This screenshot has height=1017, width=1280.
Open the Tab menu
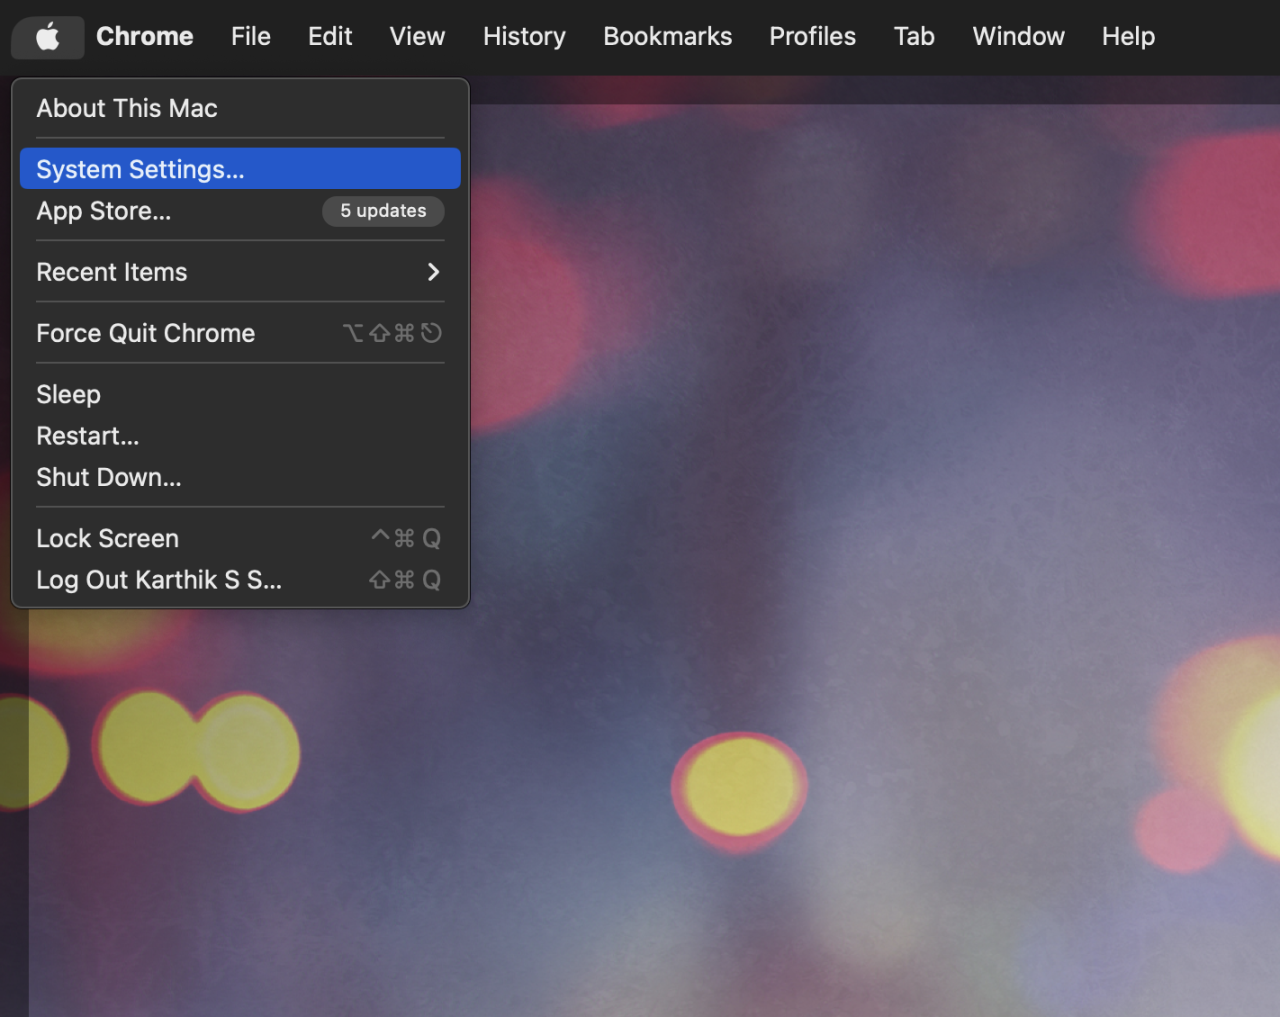(x=914, y=36)
